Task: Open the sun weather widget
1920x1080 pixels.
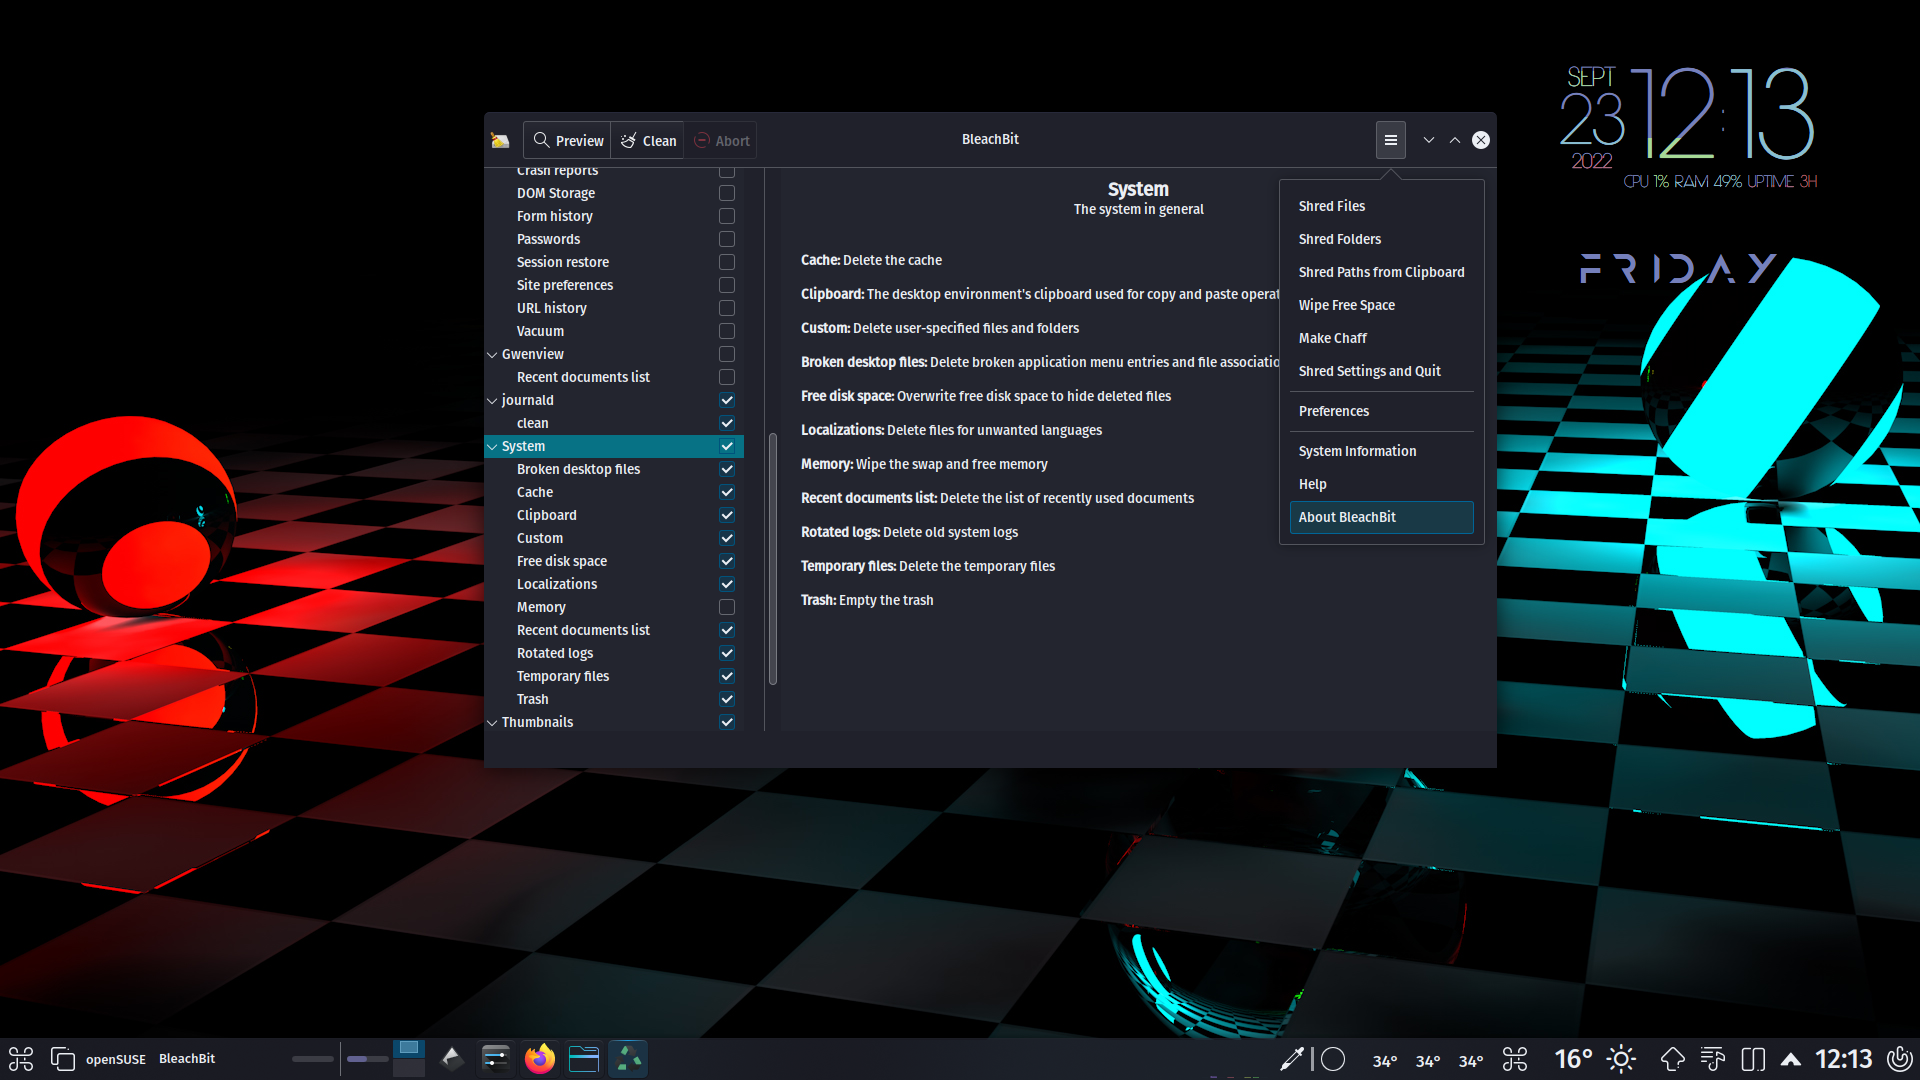Action: 1621,1059
